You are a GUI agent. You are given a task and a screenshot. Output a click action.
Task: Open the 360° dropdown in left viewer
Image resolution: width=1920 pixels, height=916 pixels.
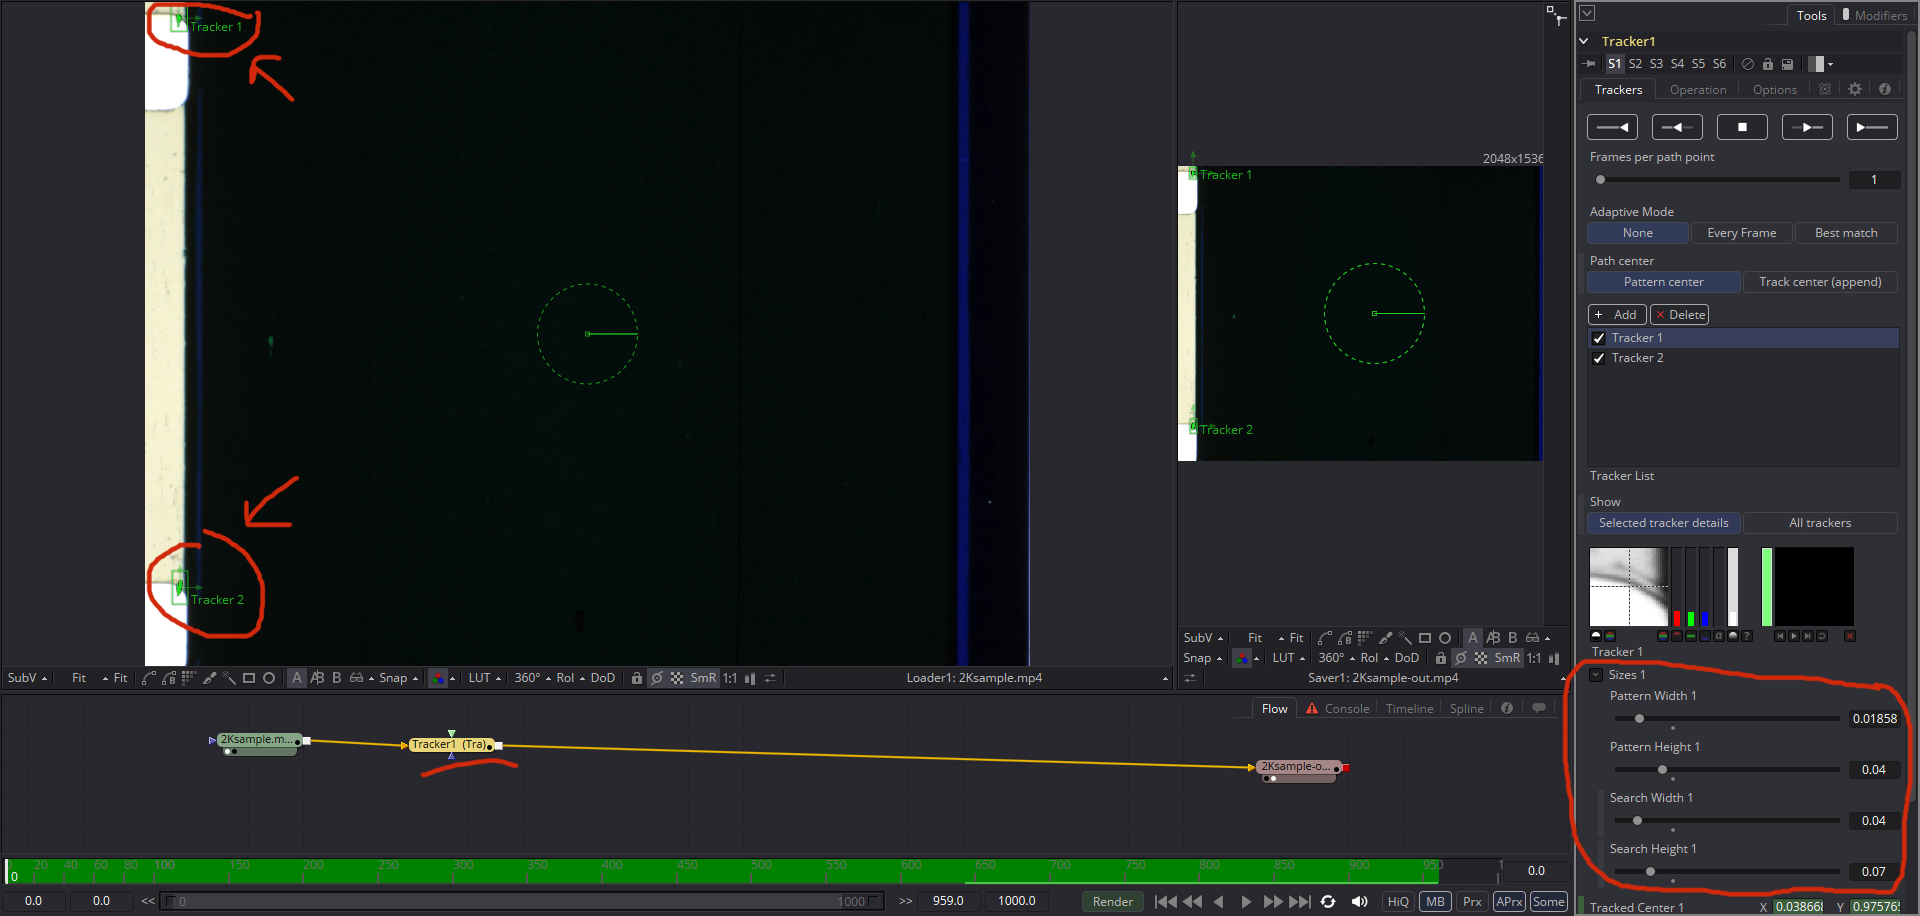pos(532,678)
